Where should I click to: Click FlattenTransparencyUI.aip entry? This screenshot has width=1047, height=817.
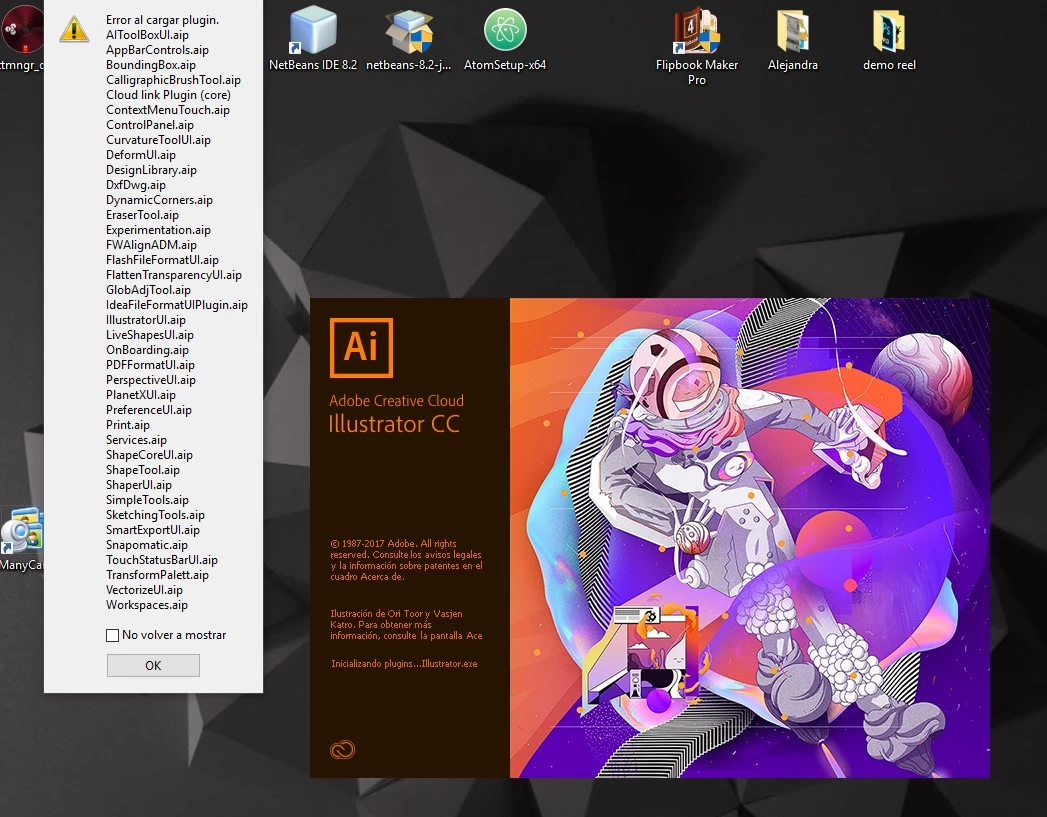[174, 275]
